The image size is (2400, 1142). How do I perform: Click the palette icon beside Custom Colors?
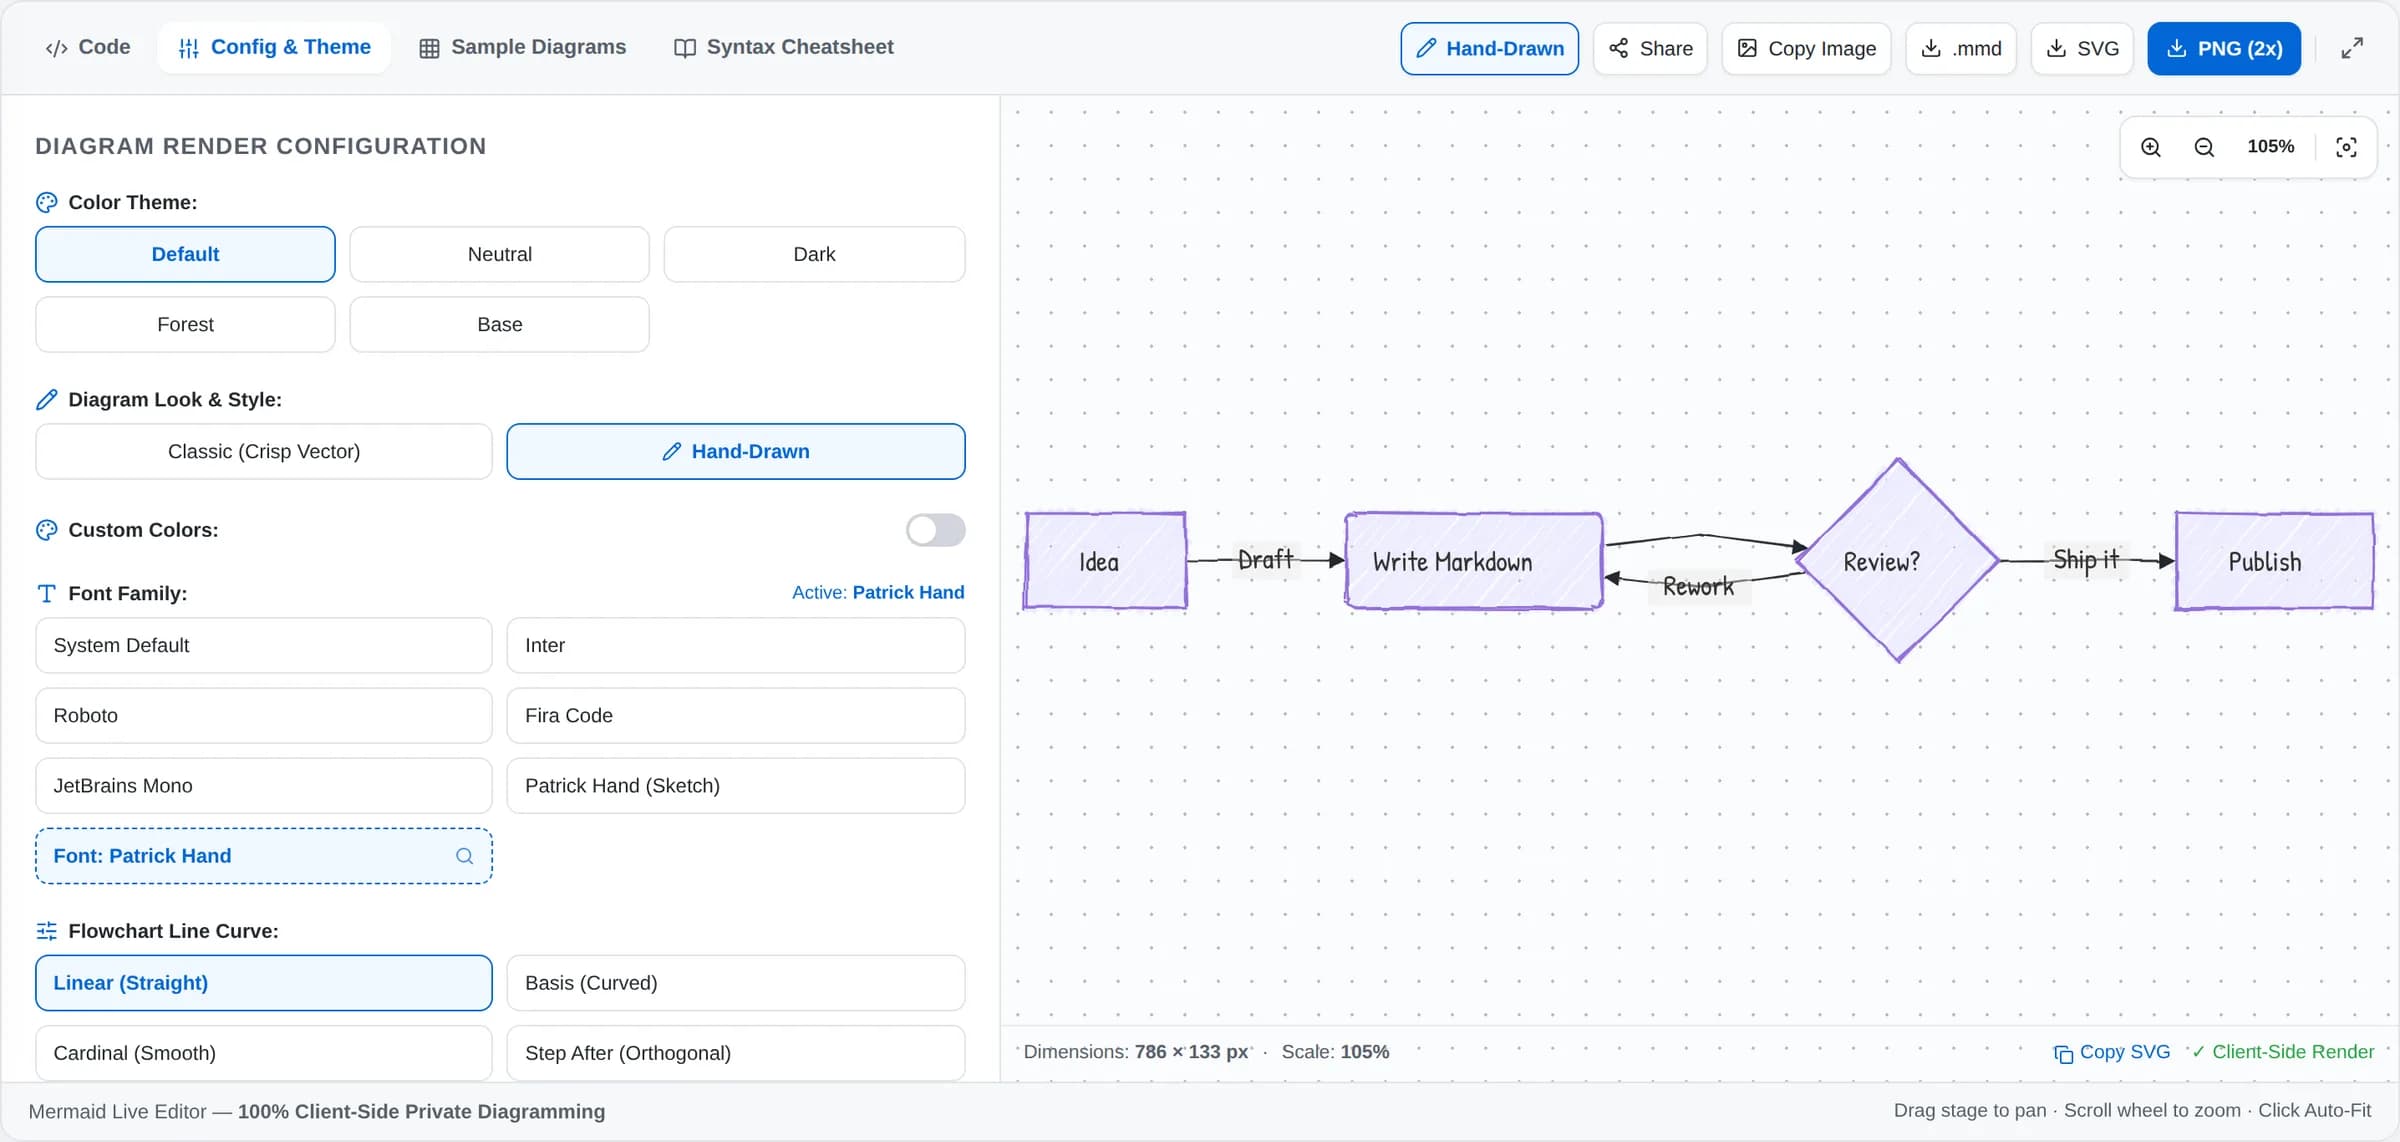click(x=47, y=530)
